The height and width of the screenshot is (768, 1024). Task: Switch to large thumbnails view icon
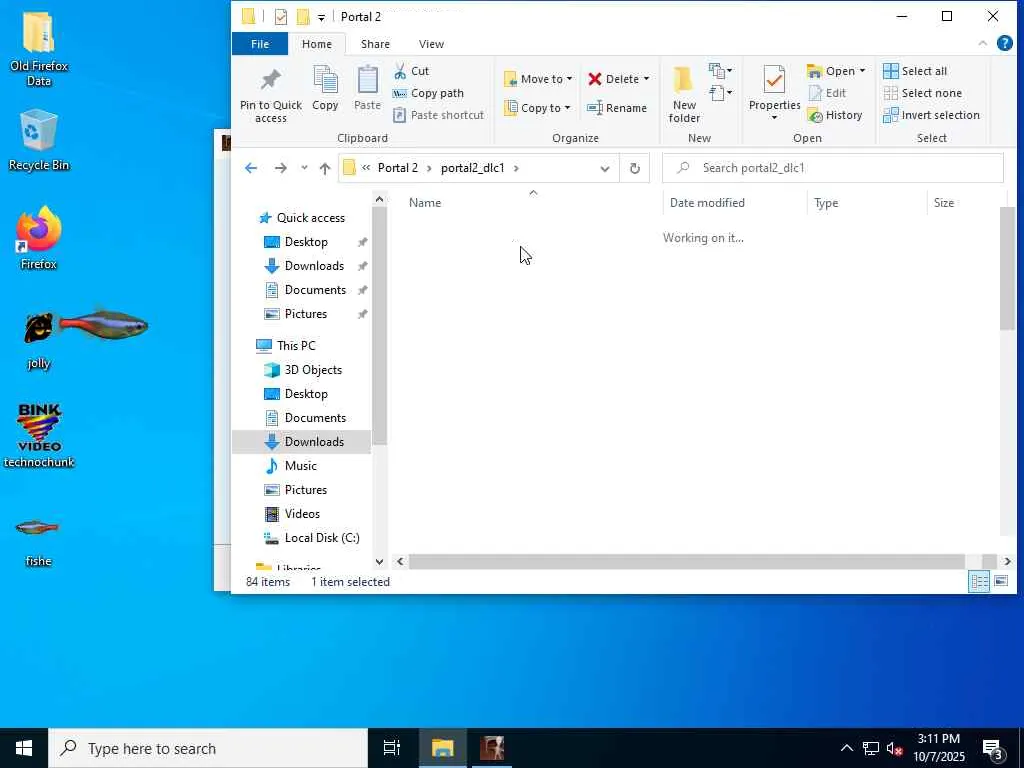click(x=1000, y=581)
